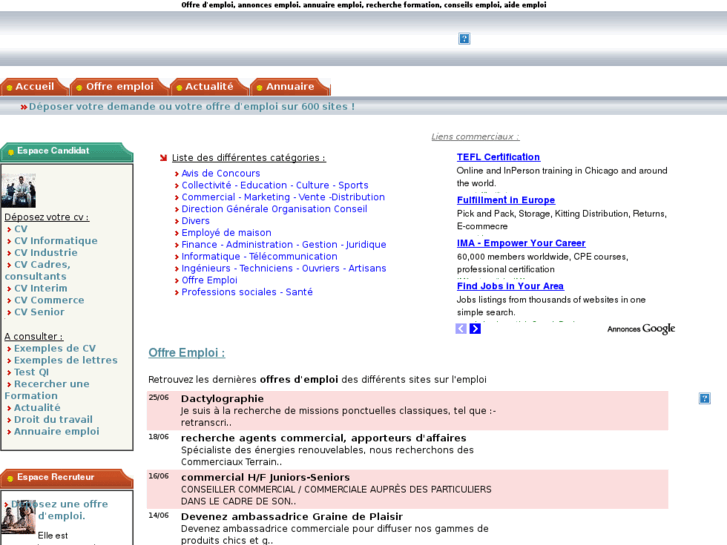Select Ingénieurs - Techniciens - Ouvriers - Artisans category
Image resolution: width=727 pixels, height=545 pixels.
[x=284, y=269]
